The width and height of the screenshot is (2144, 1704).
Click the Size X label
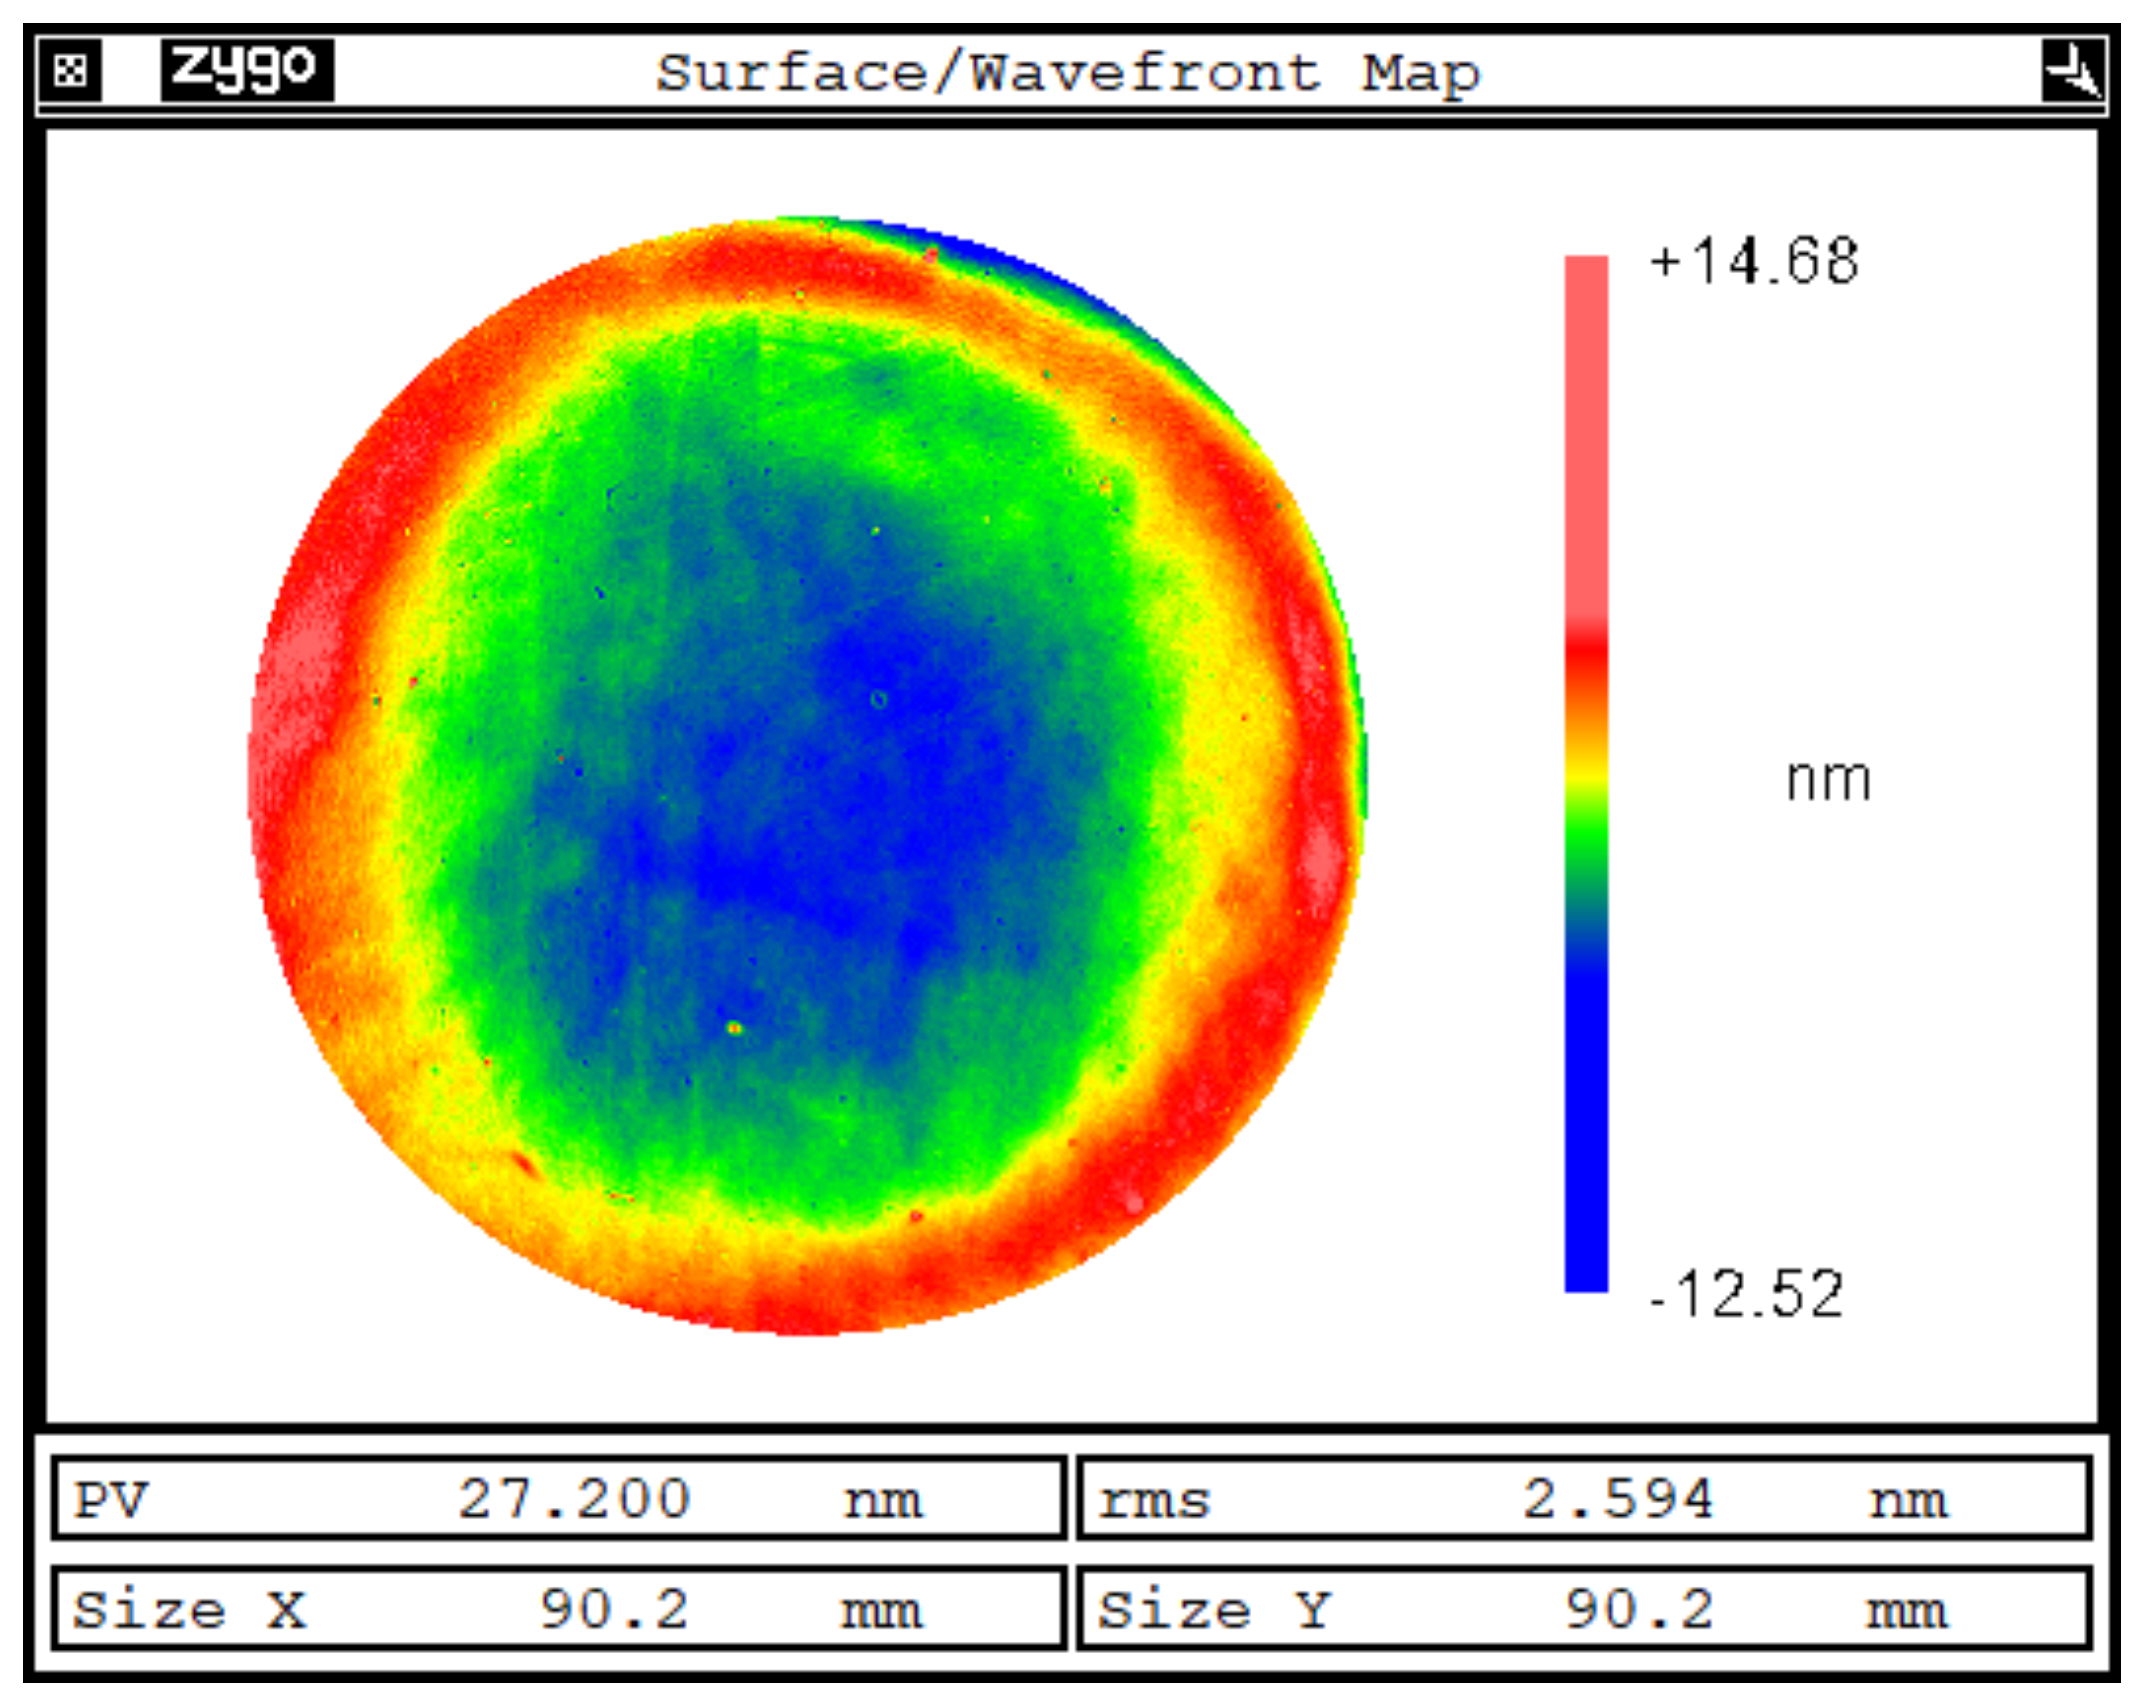coord(189,1610)
